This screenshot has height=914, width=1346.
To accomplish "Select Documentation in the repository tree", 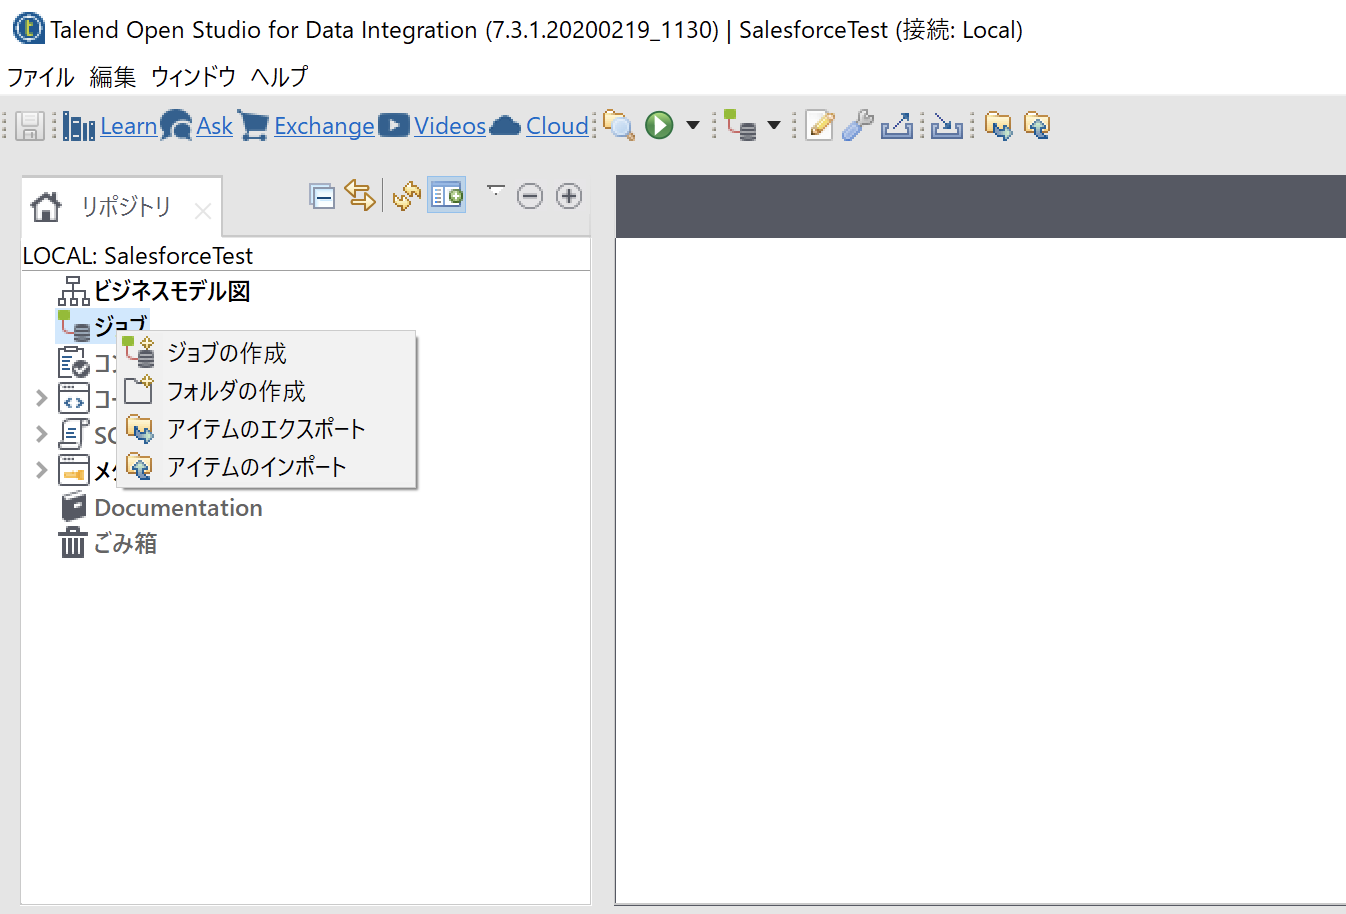I will click(x=177, y=507).
